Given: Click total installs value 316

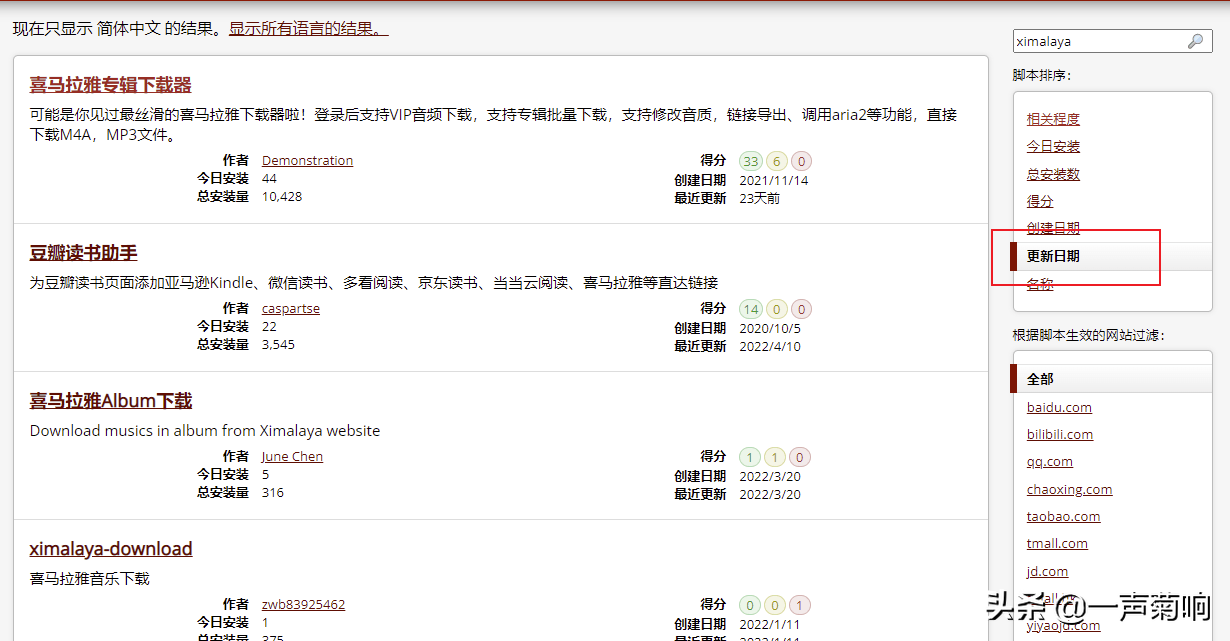Looking at the screenshot, I should tap(273, 492).
